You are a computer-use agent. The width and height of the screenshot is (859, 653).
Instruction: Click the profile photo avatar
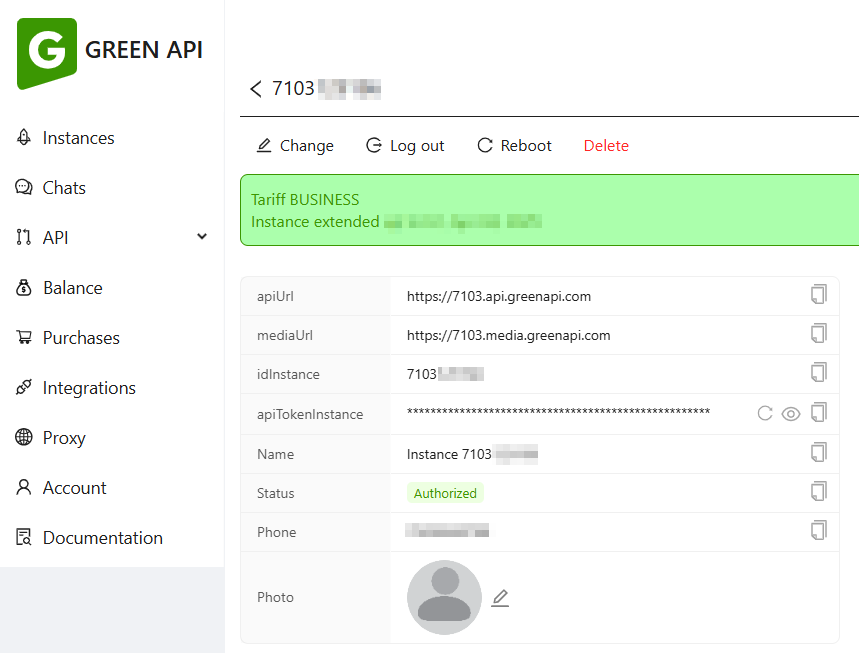(x=444, y=597)
